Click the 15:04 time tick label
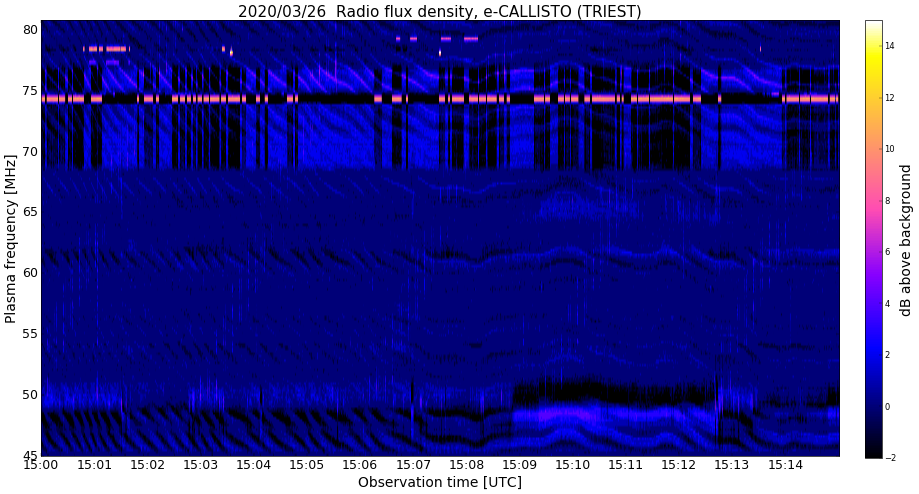Screen dimensions: 919x494 tap(254, 465)
